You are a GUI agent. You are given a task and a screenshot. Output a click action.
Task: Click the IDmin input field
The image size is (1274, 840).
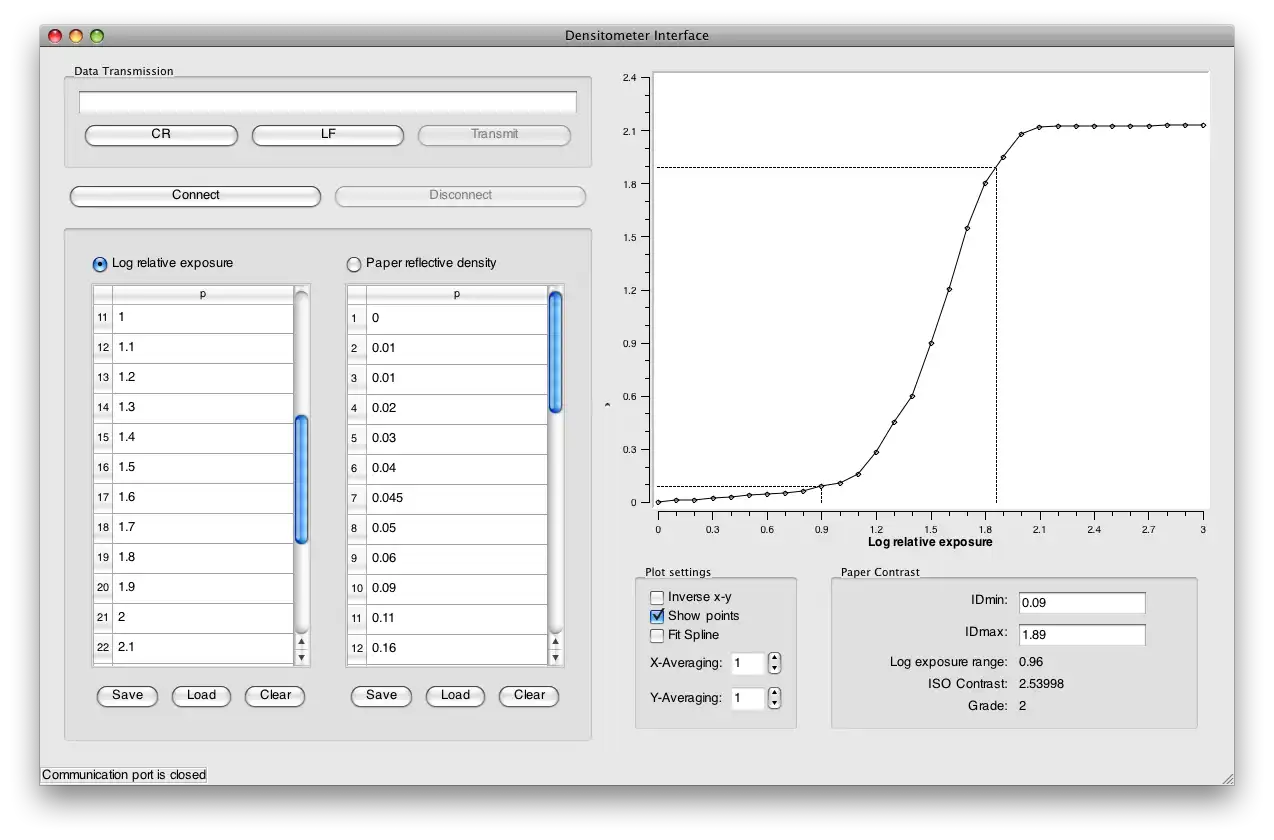pos(1082,603)
